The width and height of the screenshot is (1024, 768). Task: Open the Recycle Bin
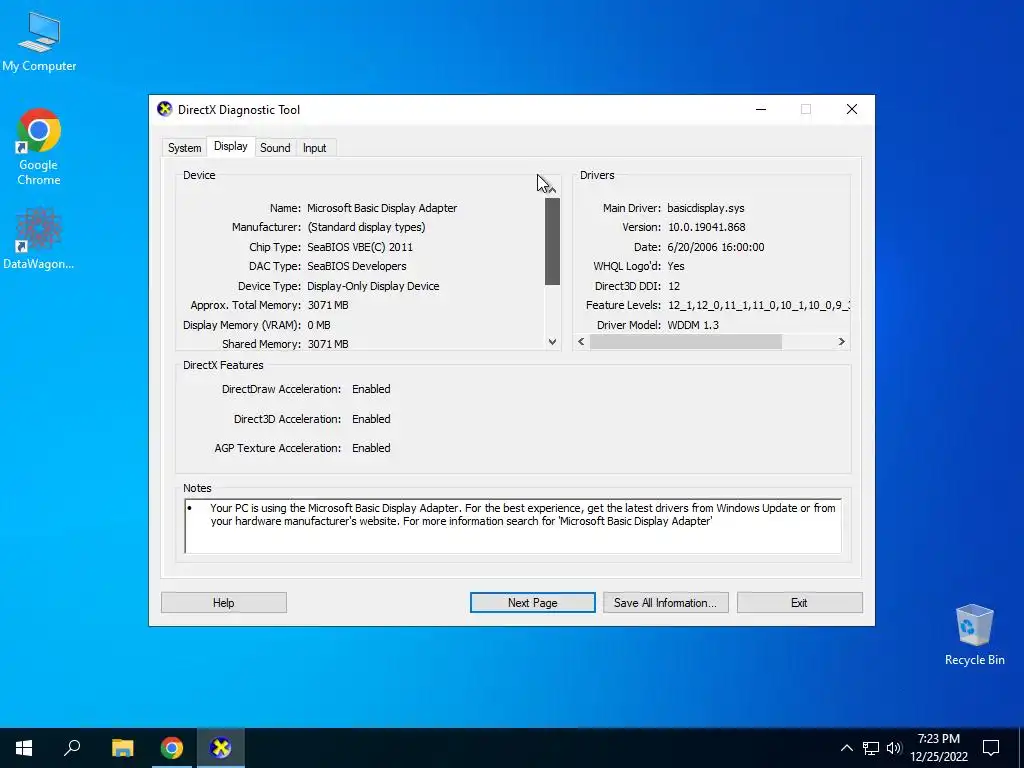point(974,635)
